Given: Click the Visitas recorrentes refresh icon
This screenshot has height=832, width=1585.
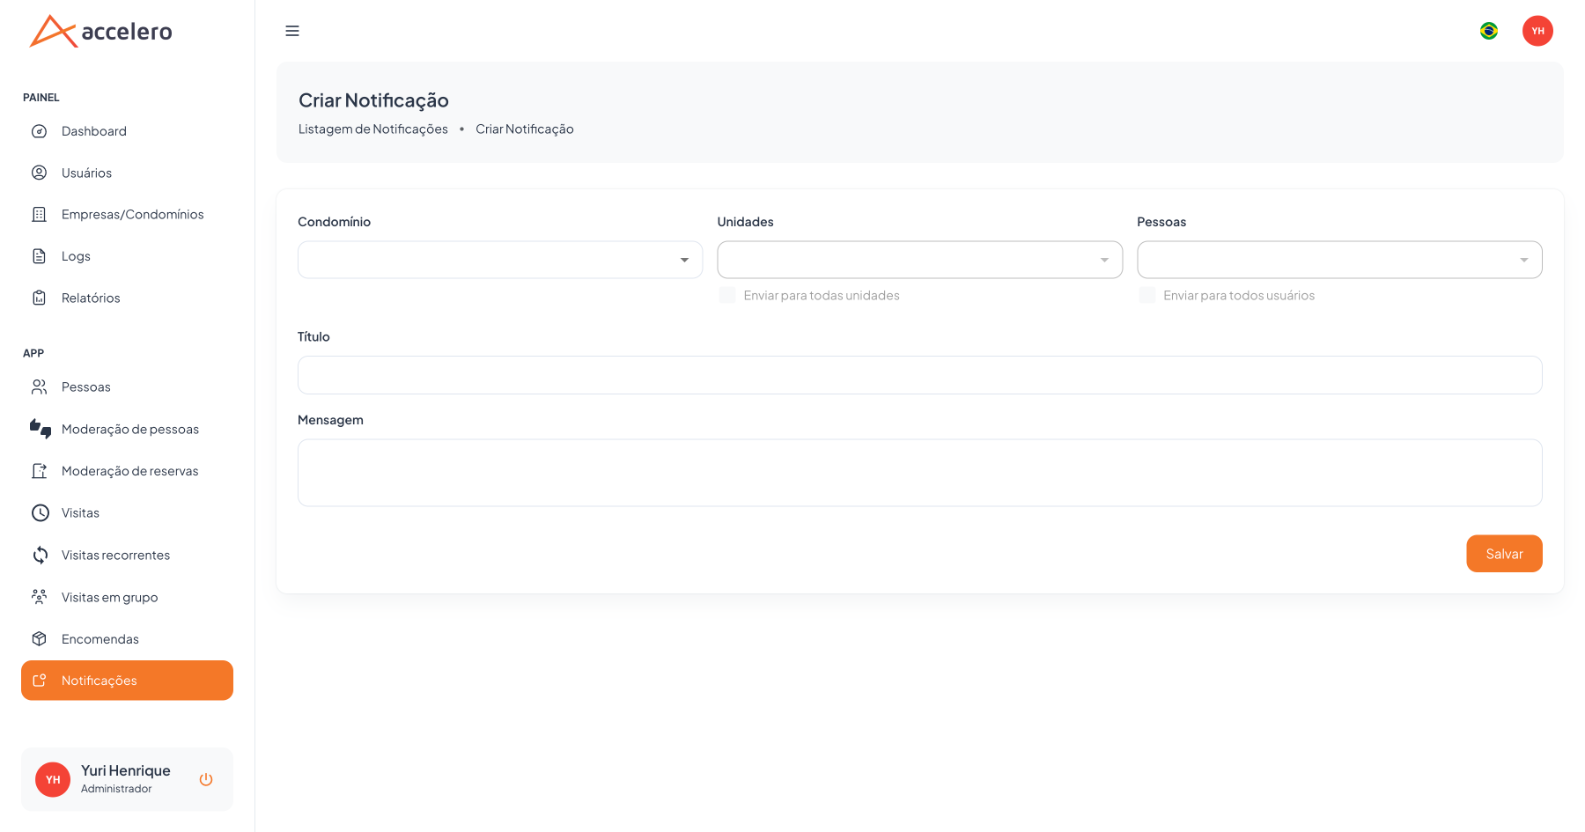Looking at the screenshot, I should coord(40,555).
